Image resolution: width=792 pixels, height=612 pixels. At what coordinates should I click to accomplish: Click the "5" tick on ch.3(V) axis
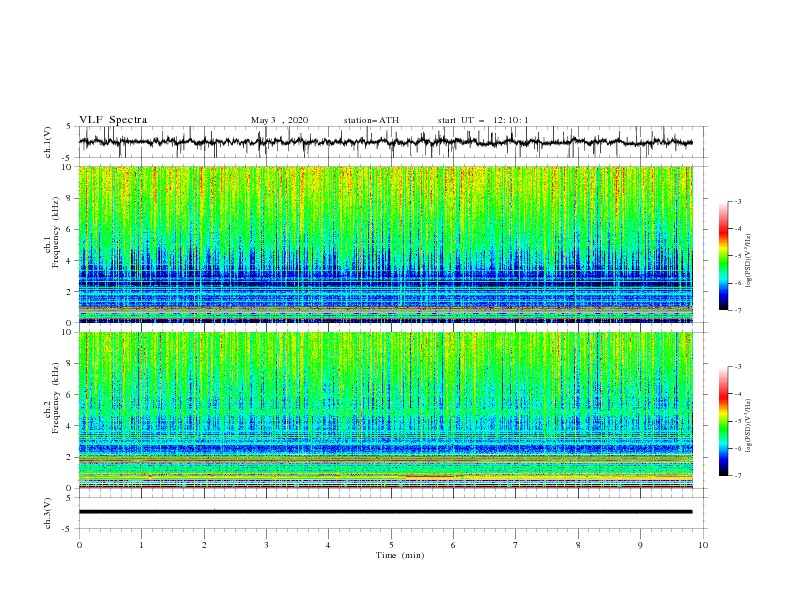(x=70, y=498)
